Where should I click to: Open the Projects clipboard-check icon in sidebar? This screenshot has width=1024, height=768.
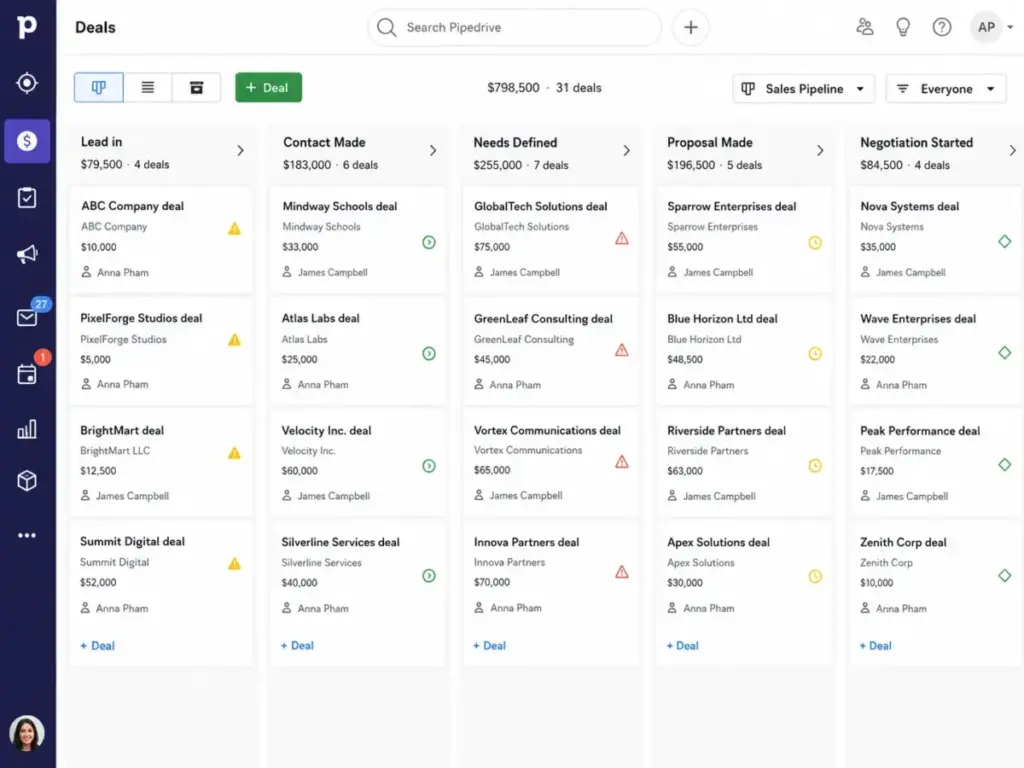pyautogui.click(x=27, y=197)
